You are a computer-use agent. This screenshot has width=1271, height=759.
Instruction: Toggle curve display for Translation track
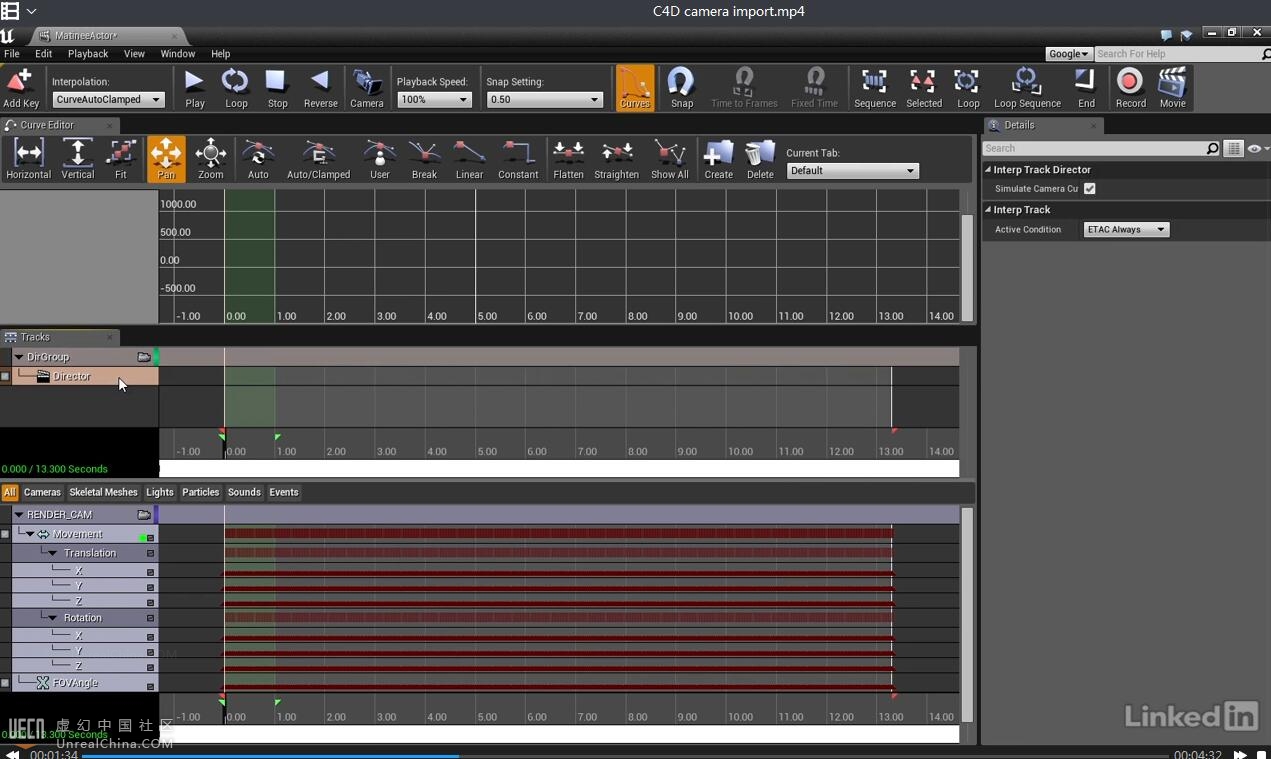click(151, 553)
